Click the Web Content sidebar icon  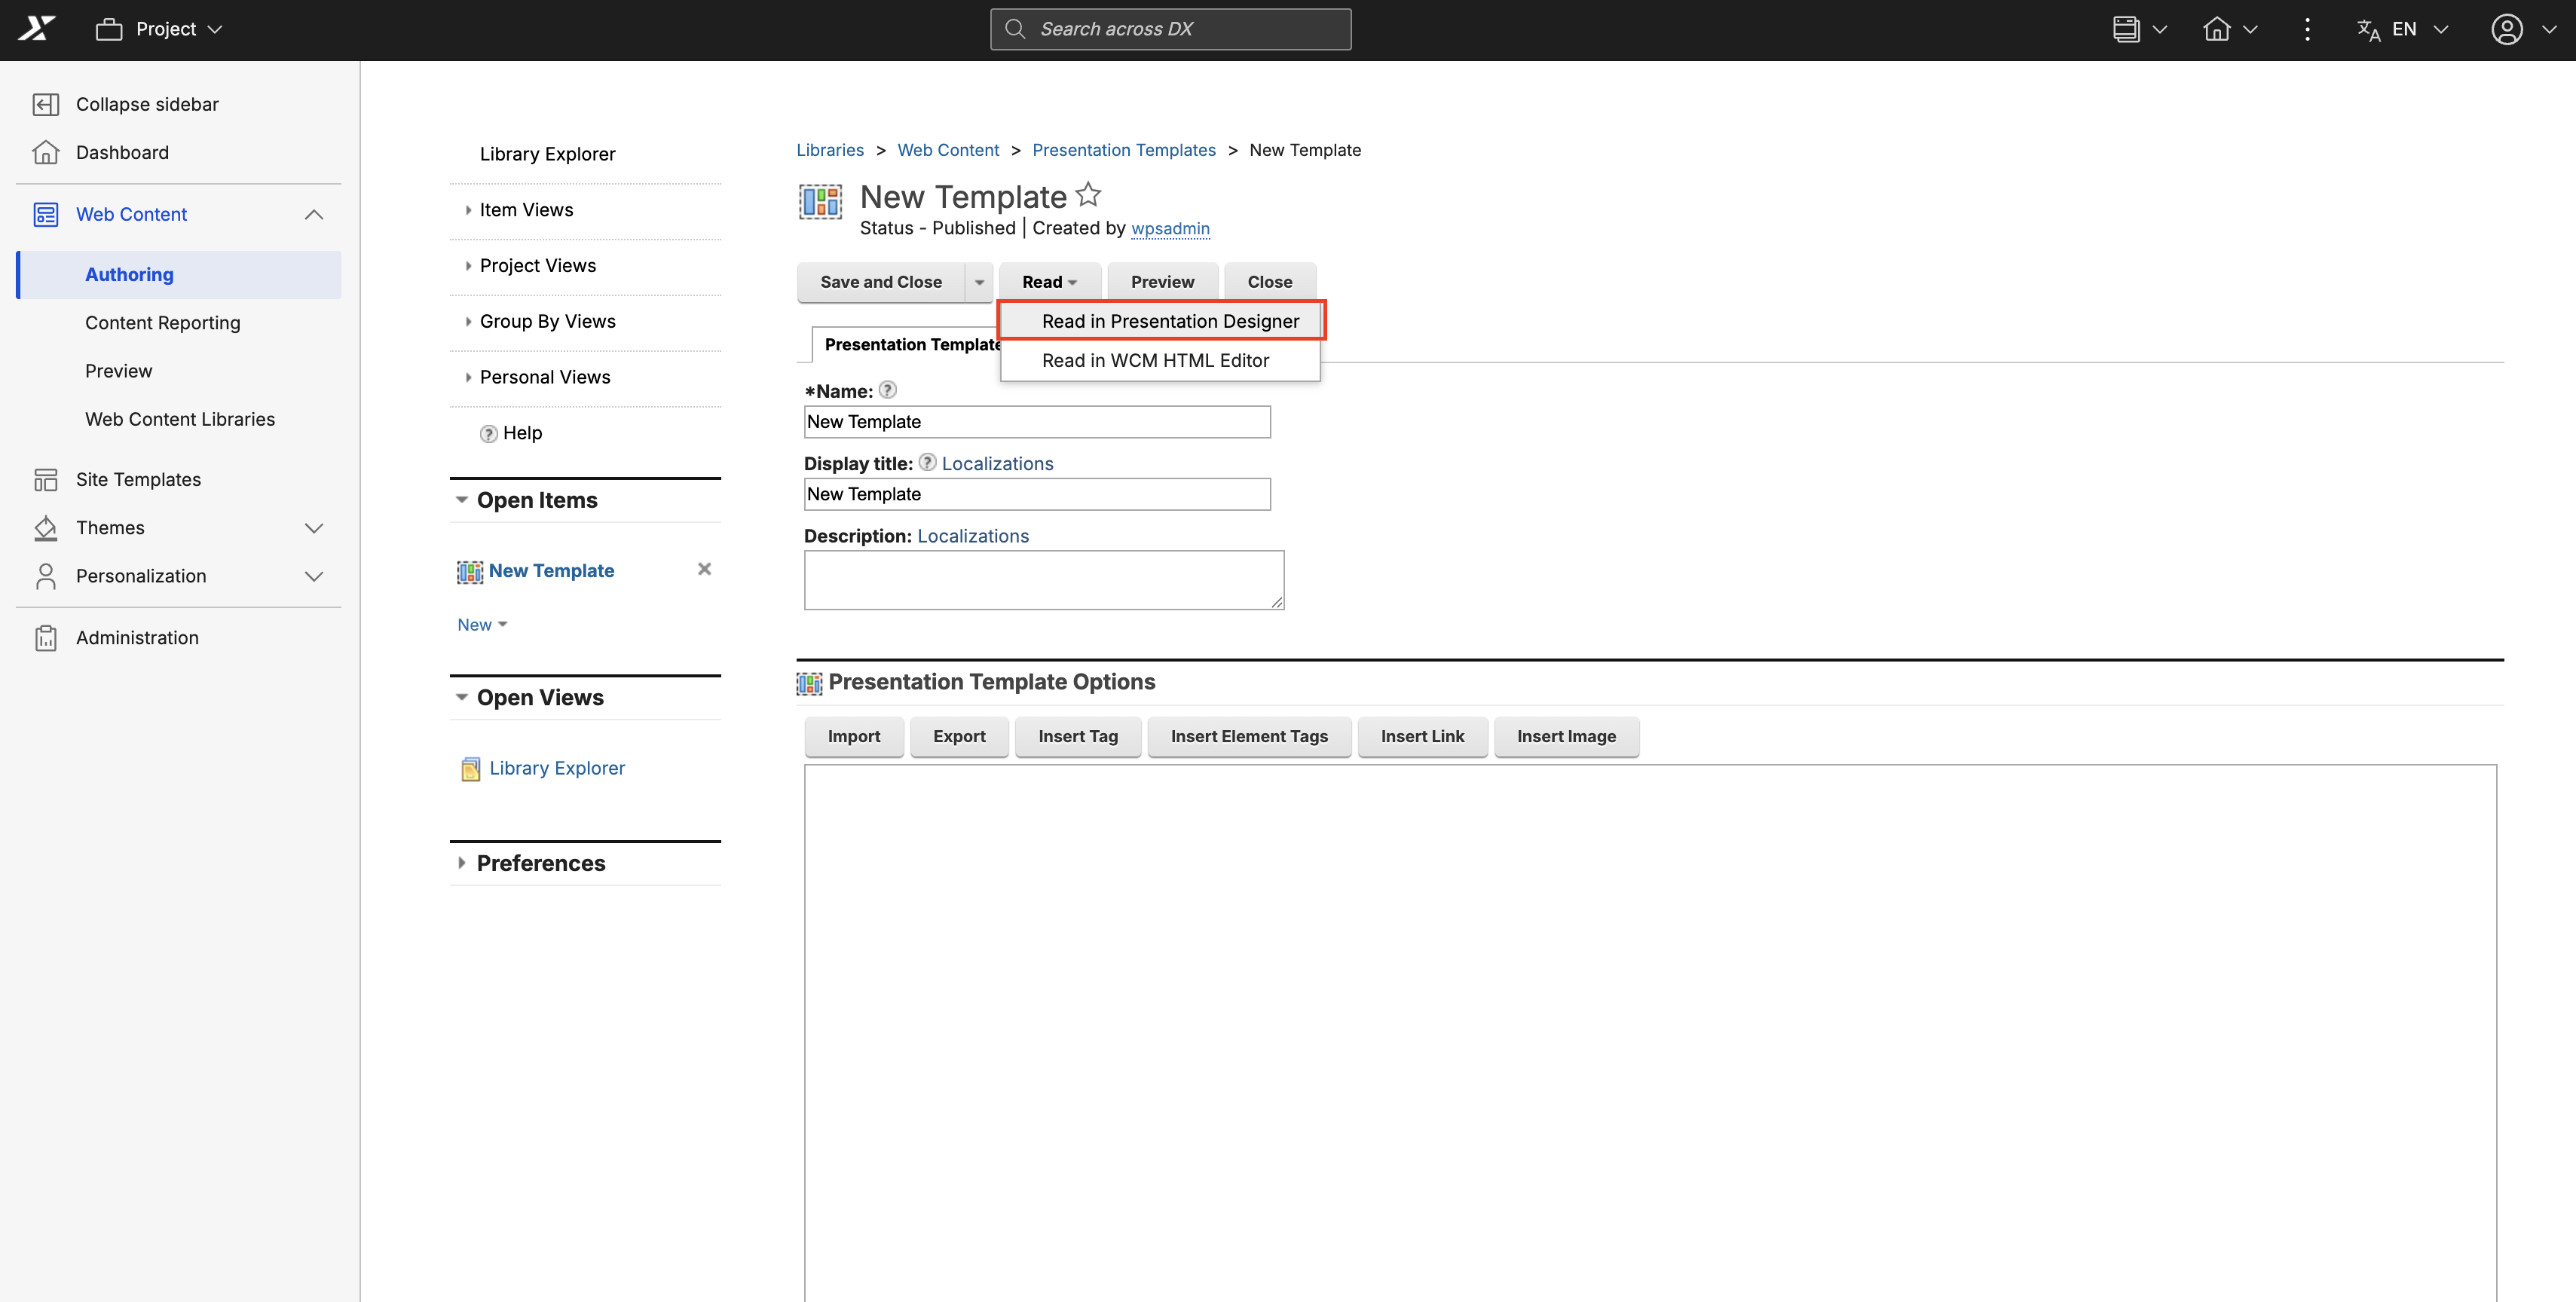pos(45,214)
